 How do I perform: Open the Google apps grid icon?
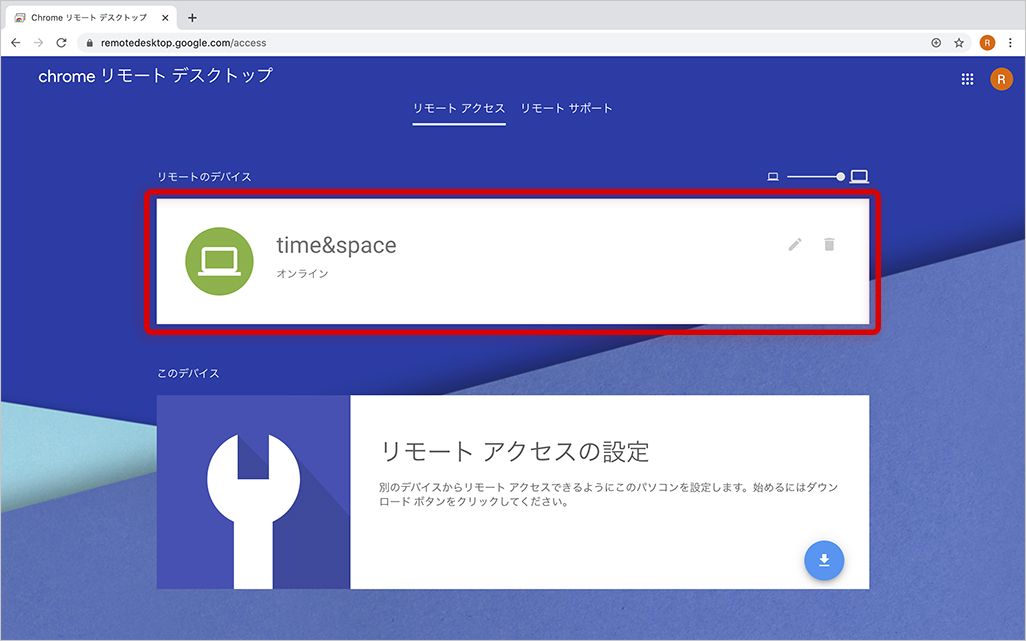tap(967, 79)
